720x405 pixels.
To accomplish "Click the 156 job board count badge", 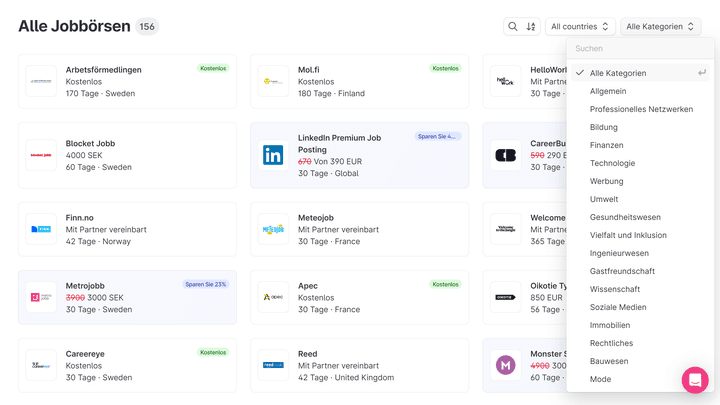I will coord(147,27).
